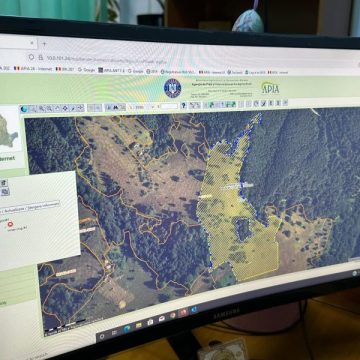Screen dimensions: 360x360
Task: Click the APIA logo in header
Action: (270, 88)
